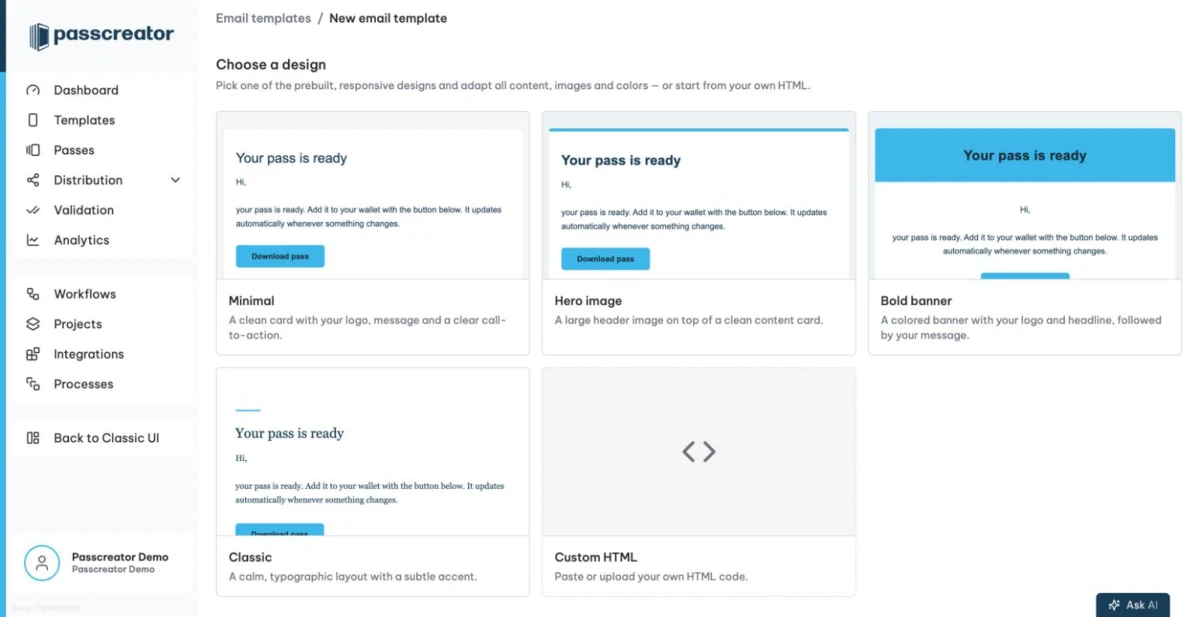1200x617 pixels.
Task: Click the Dashboard gauge icon
Action: point(33,90)
